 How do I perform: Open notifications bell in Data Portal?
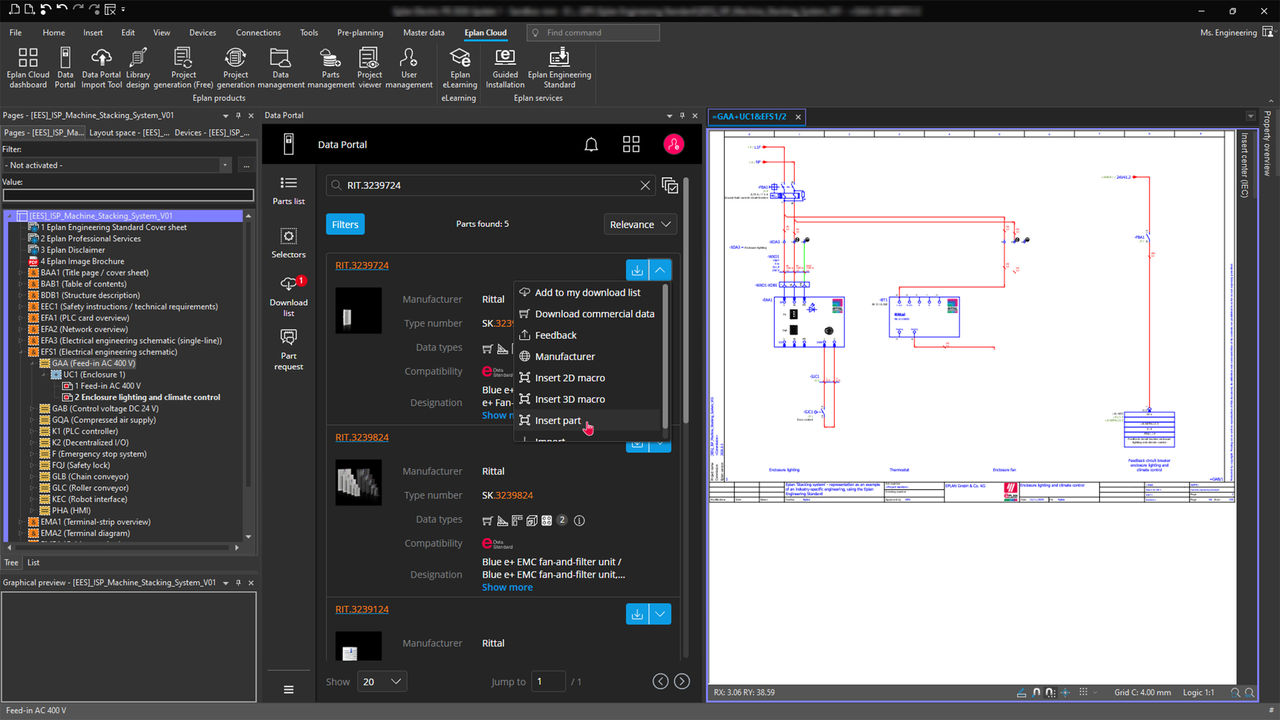(591, 145)
